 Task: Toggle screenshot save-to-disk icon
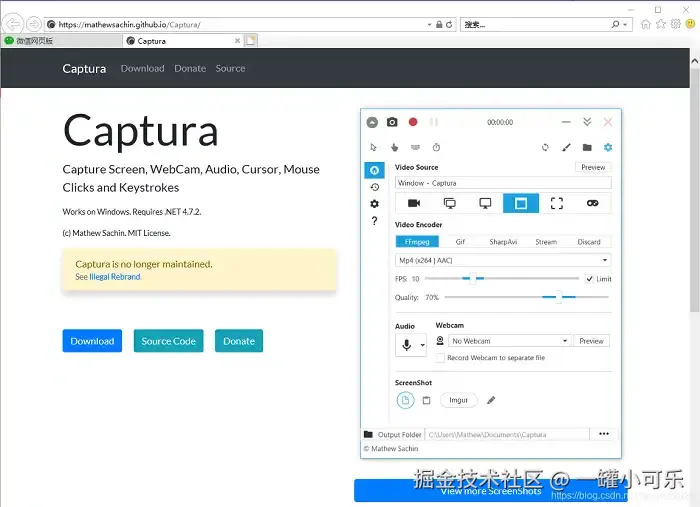(405, 400)
